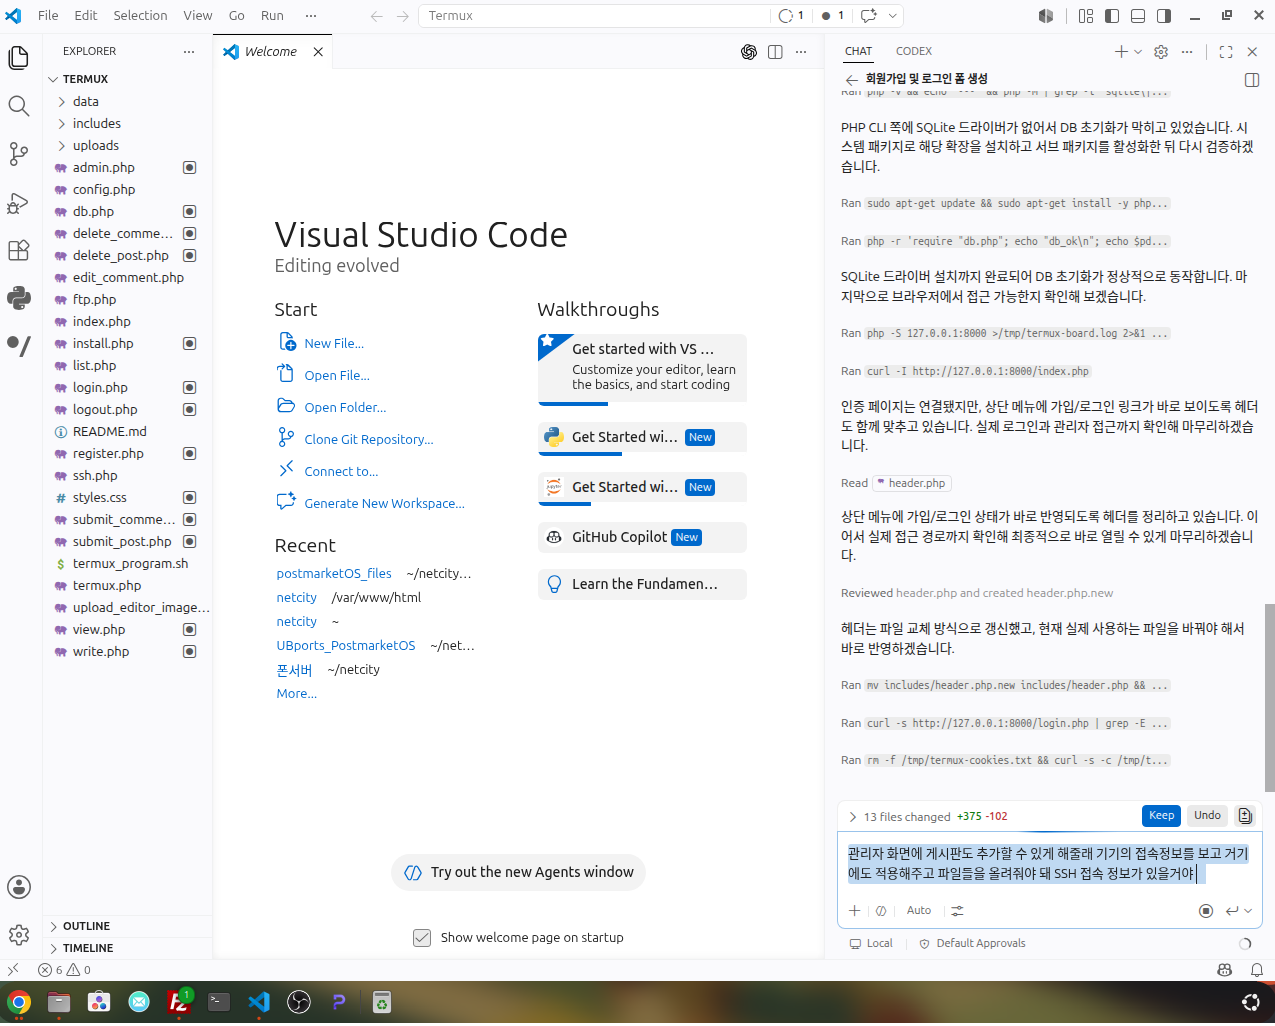This screenshot has height=1026, width=1275.
Task: Open chat panel settings gear
Action: tap(1161, 52)
